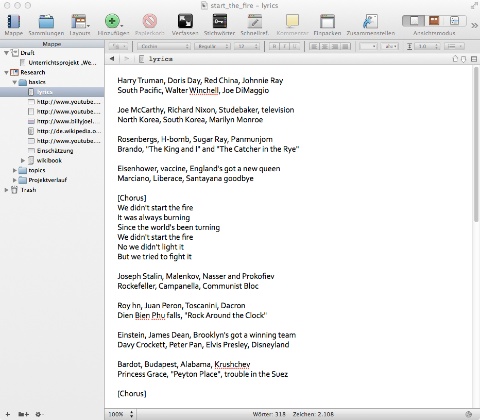Select the Draft folder row
Image resolution: width=480 pixels, height=420 pixels.
tap(52, 53)
